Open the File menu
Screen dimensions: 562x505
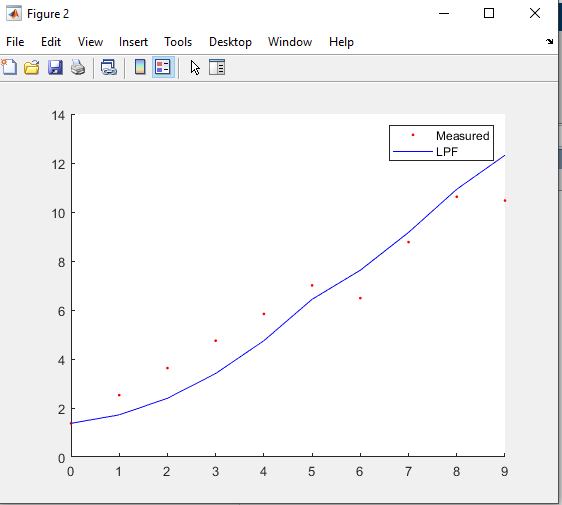point(15,42)
